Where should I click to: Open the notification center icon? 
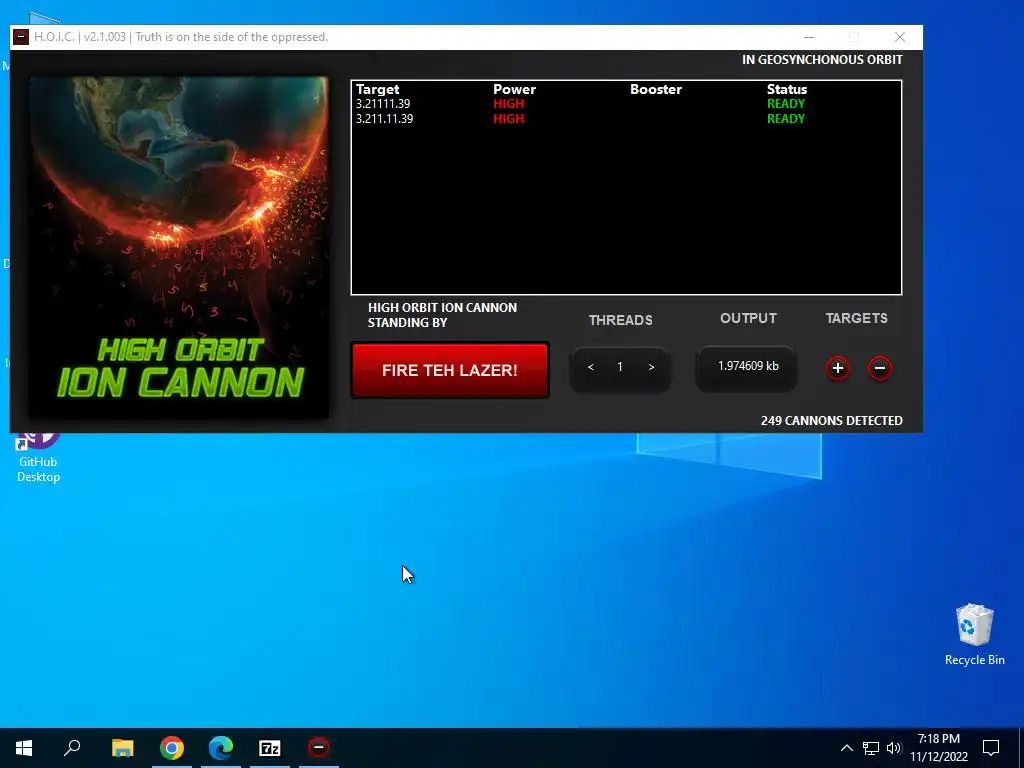[991, 748]
